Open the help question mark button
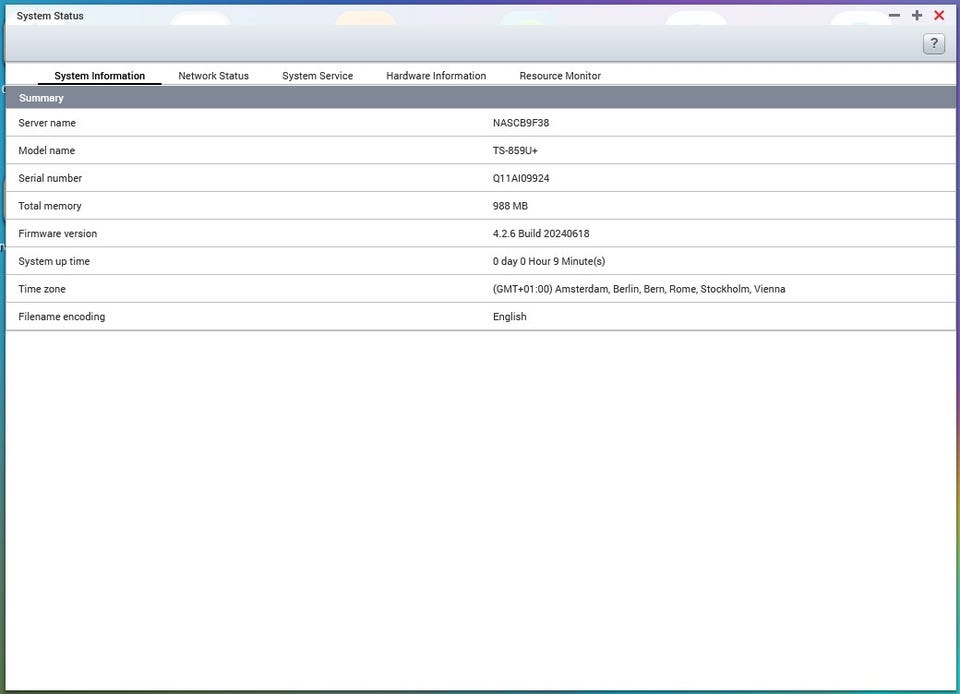The width and height of the screenshot is (960, 694). tap(934, 43)
